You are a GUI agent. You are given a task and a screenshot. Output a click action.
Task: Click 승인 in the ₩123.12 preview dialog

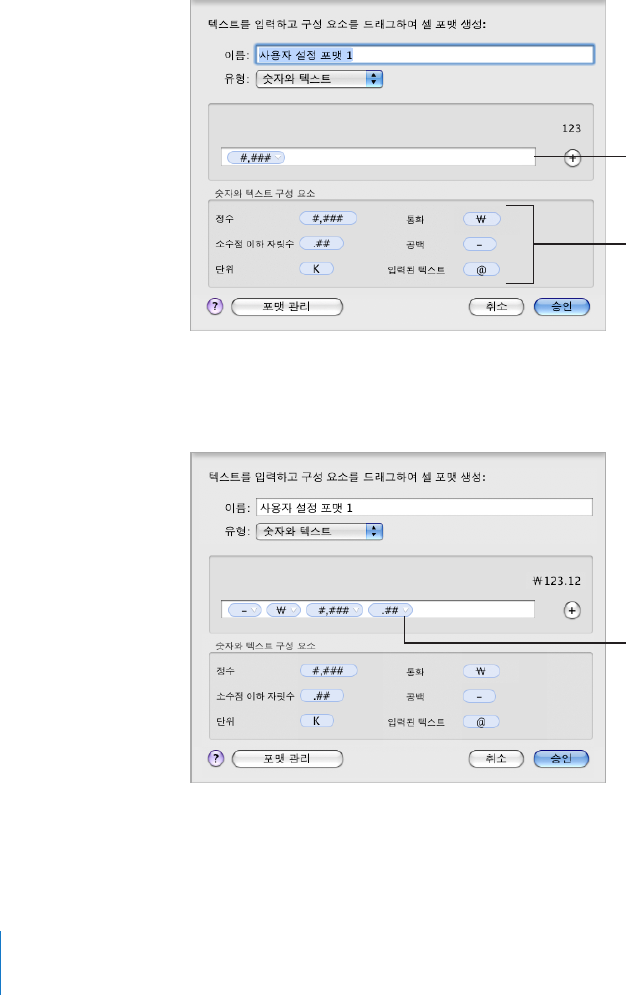[x=562, y=758]
